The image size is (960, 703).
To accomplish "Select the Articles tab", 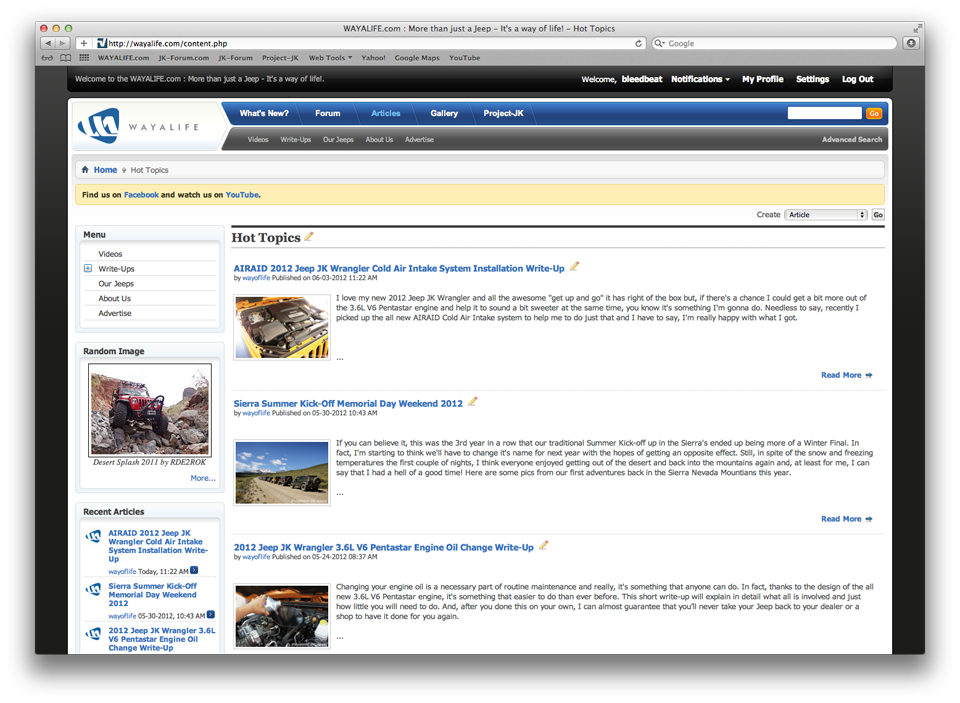I will click(x=386, y=113).
